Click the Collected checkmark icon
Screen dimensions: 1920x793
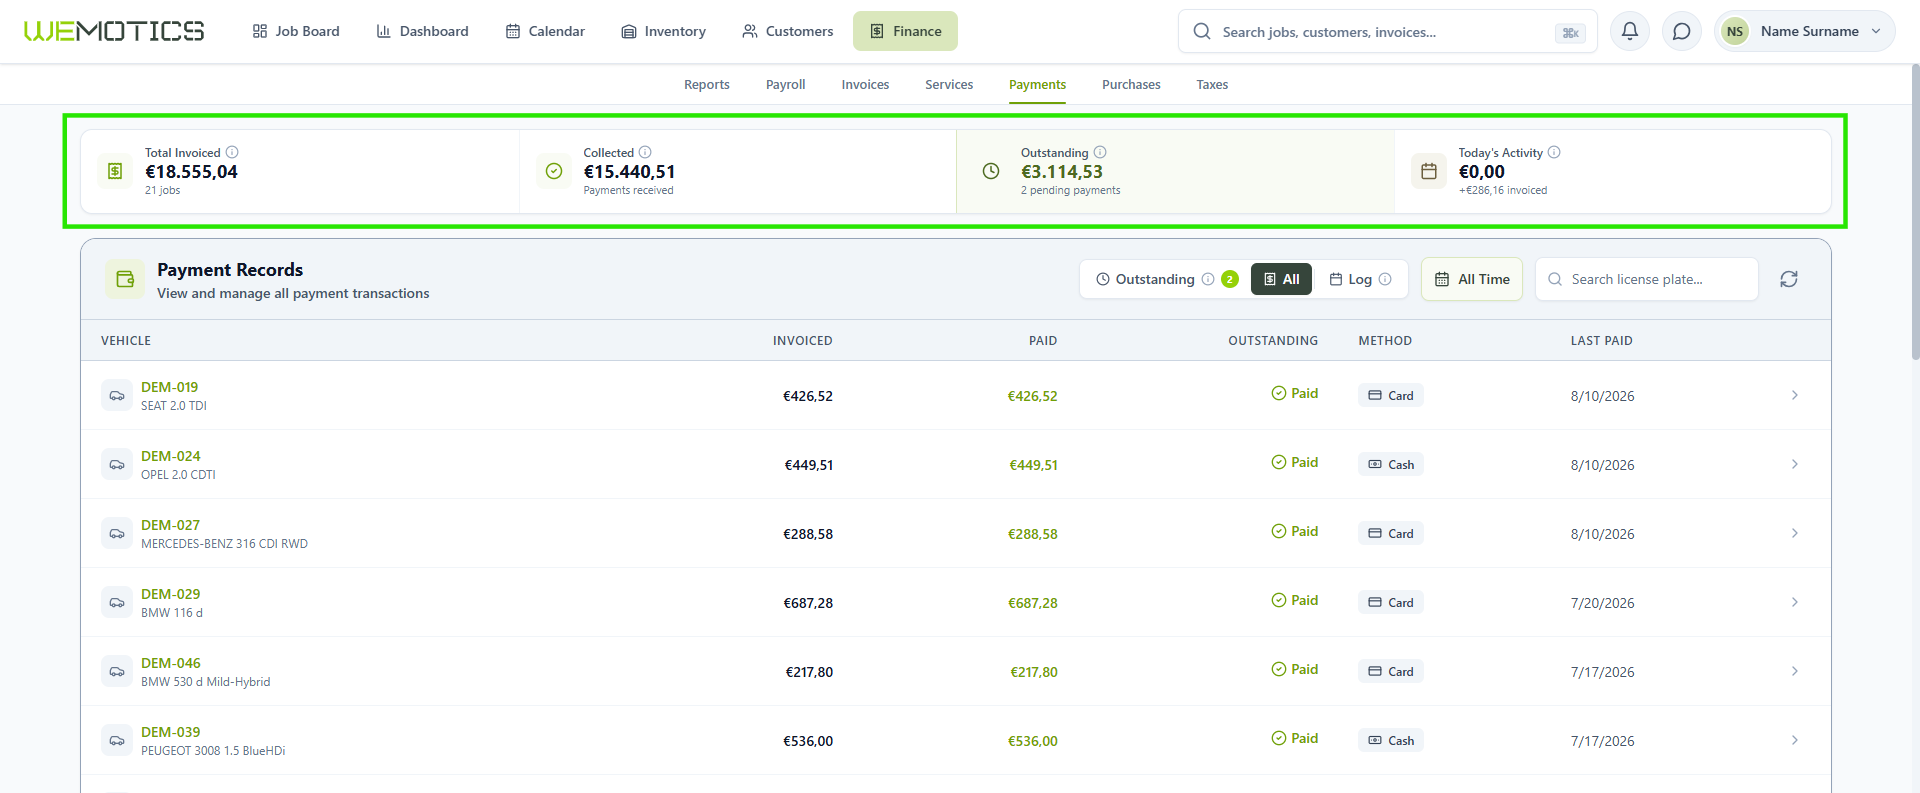coord(554,171)
